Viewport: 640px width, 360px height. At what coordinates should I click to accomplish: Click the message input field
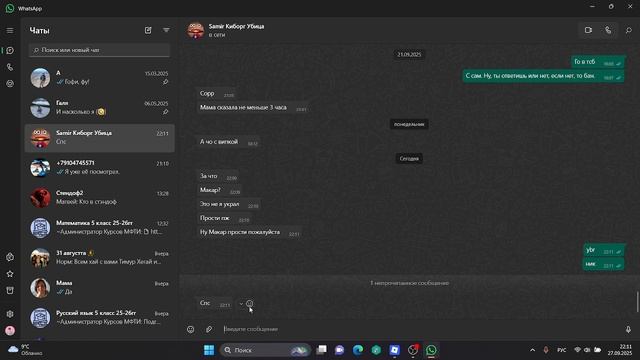pos(420,329)
